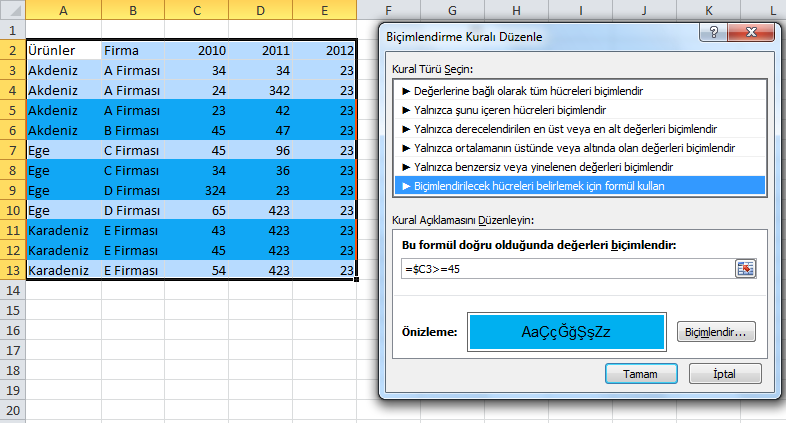Select the B Firması cell
This screenshot has height=423, width=786.
(132, 130)
